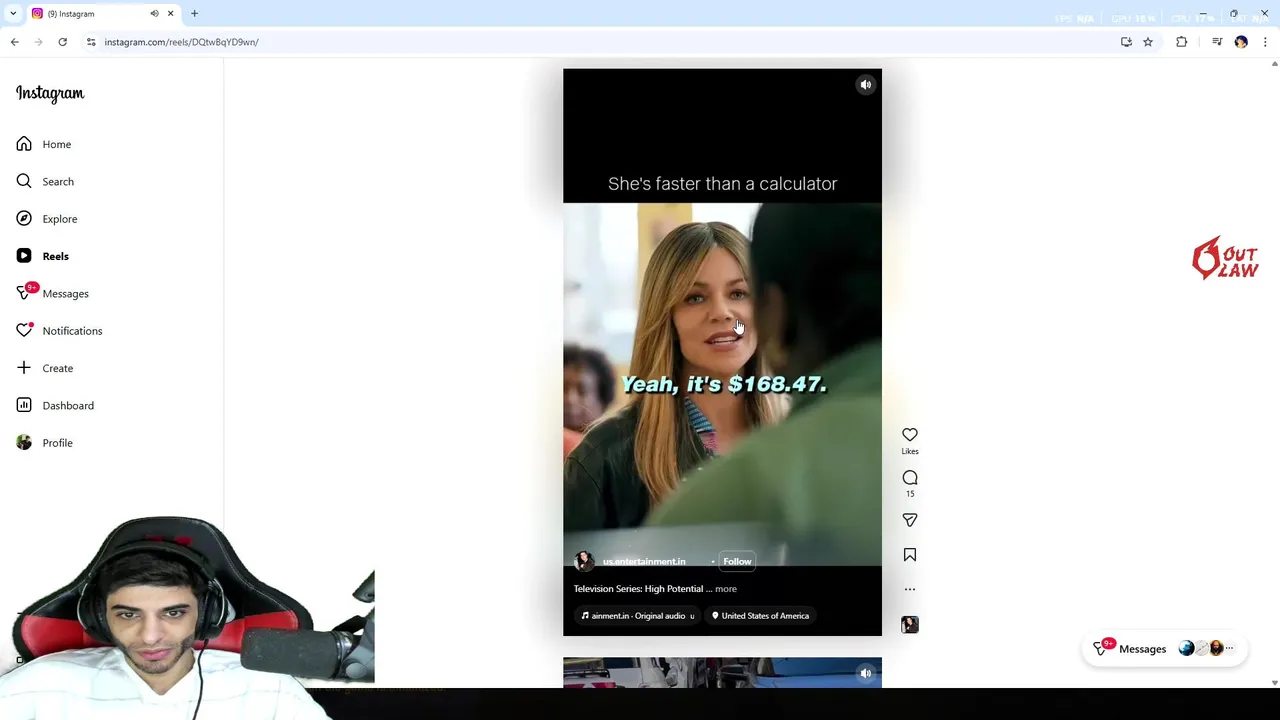Click the address bar URL field
Screen dimensions: 1280x720
pos(600,42)
